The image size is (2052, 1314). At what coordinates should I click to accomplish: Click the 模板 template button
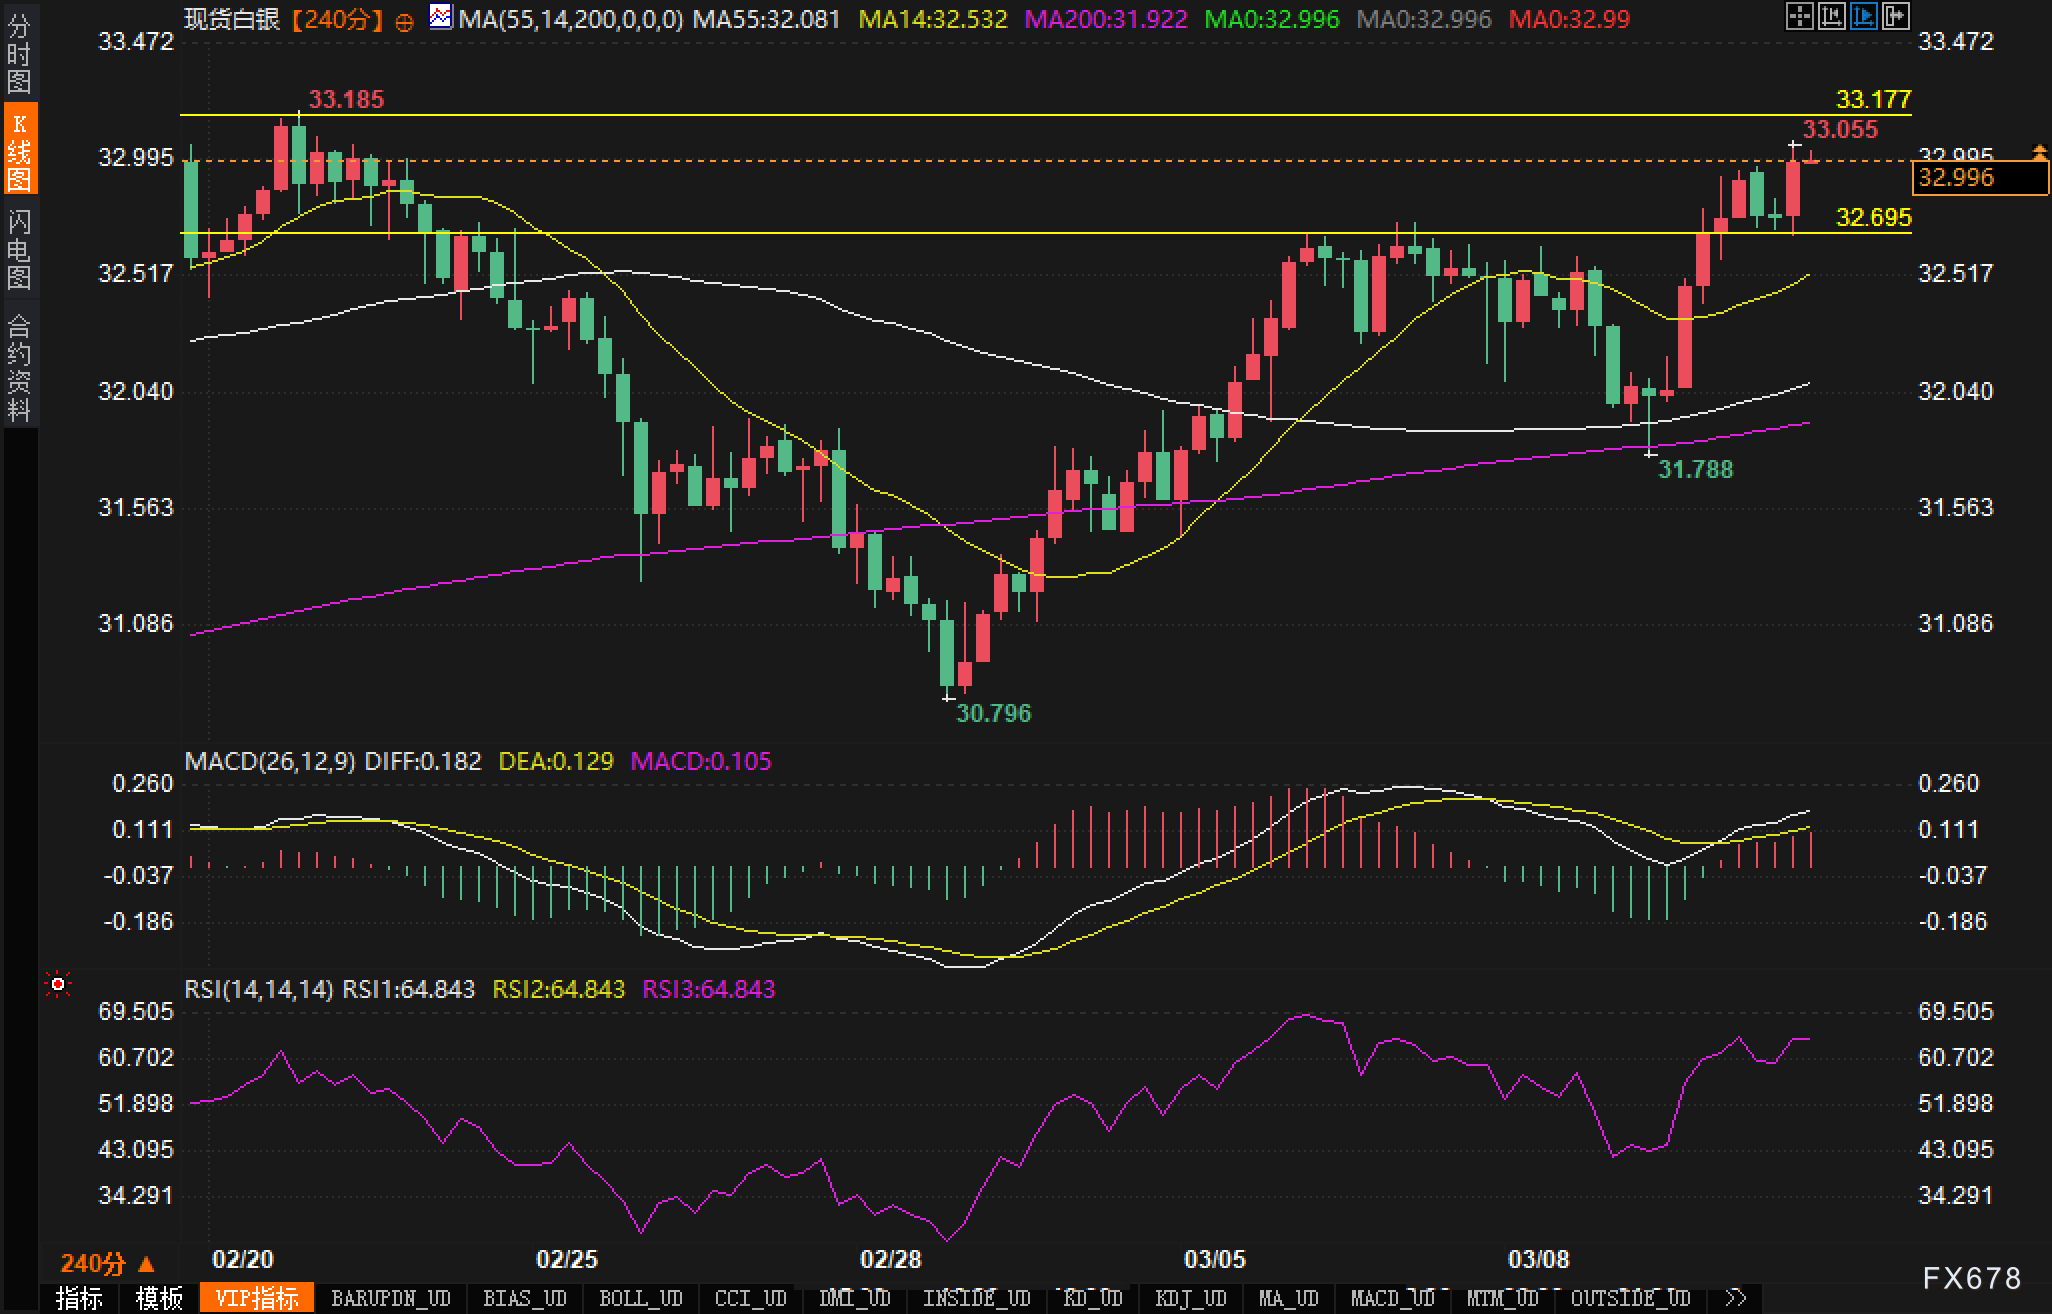159,1298
